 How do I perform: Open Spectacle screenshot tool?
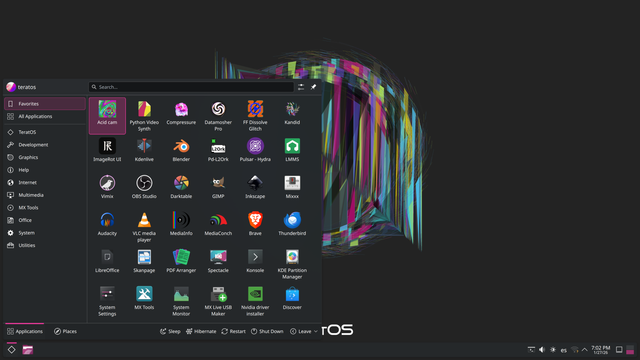point(218,264)
